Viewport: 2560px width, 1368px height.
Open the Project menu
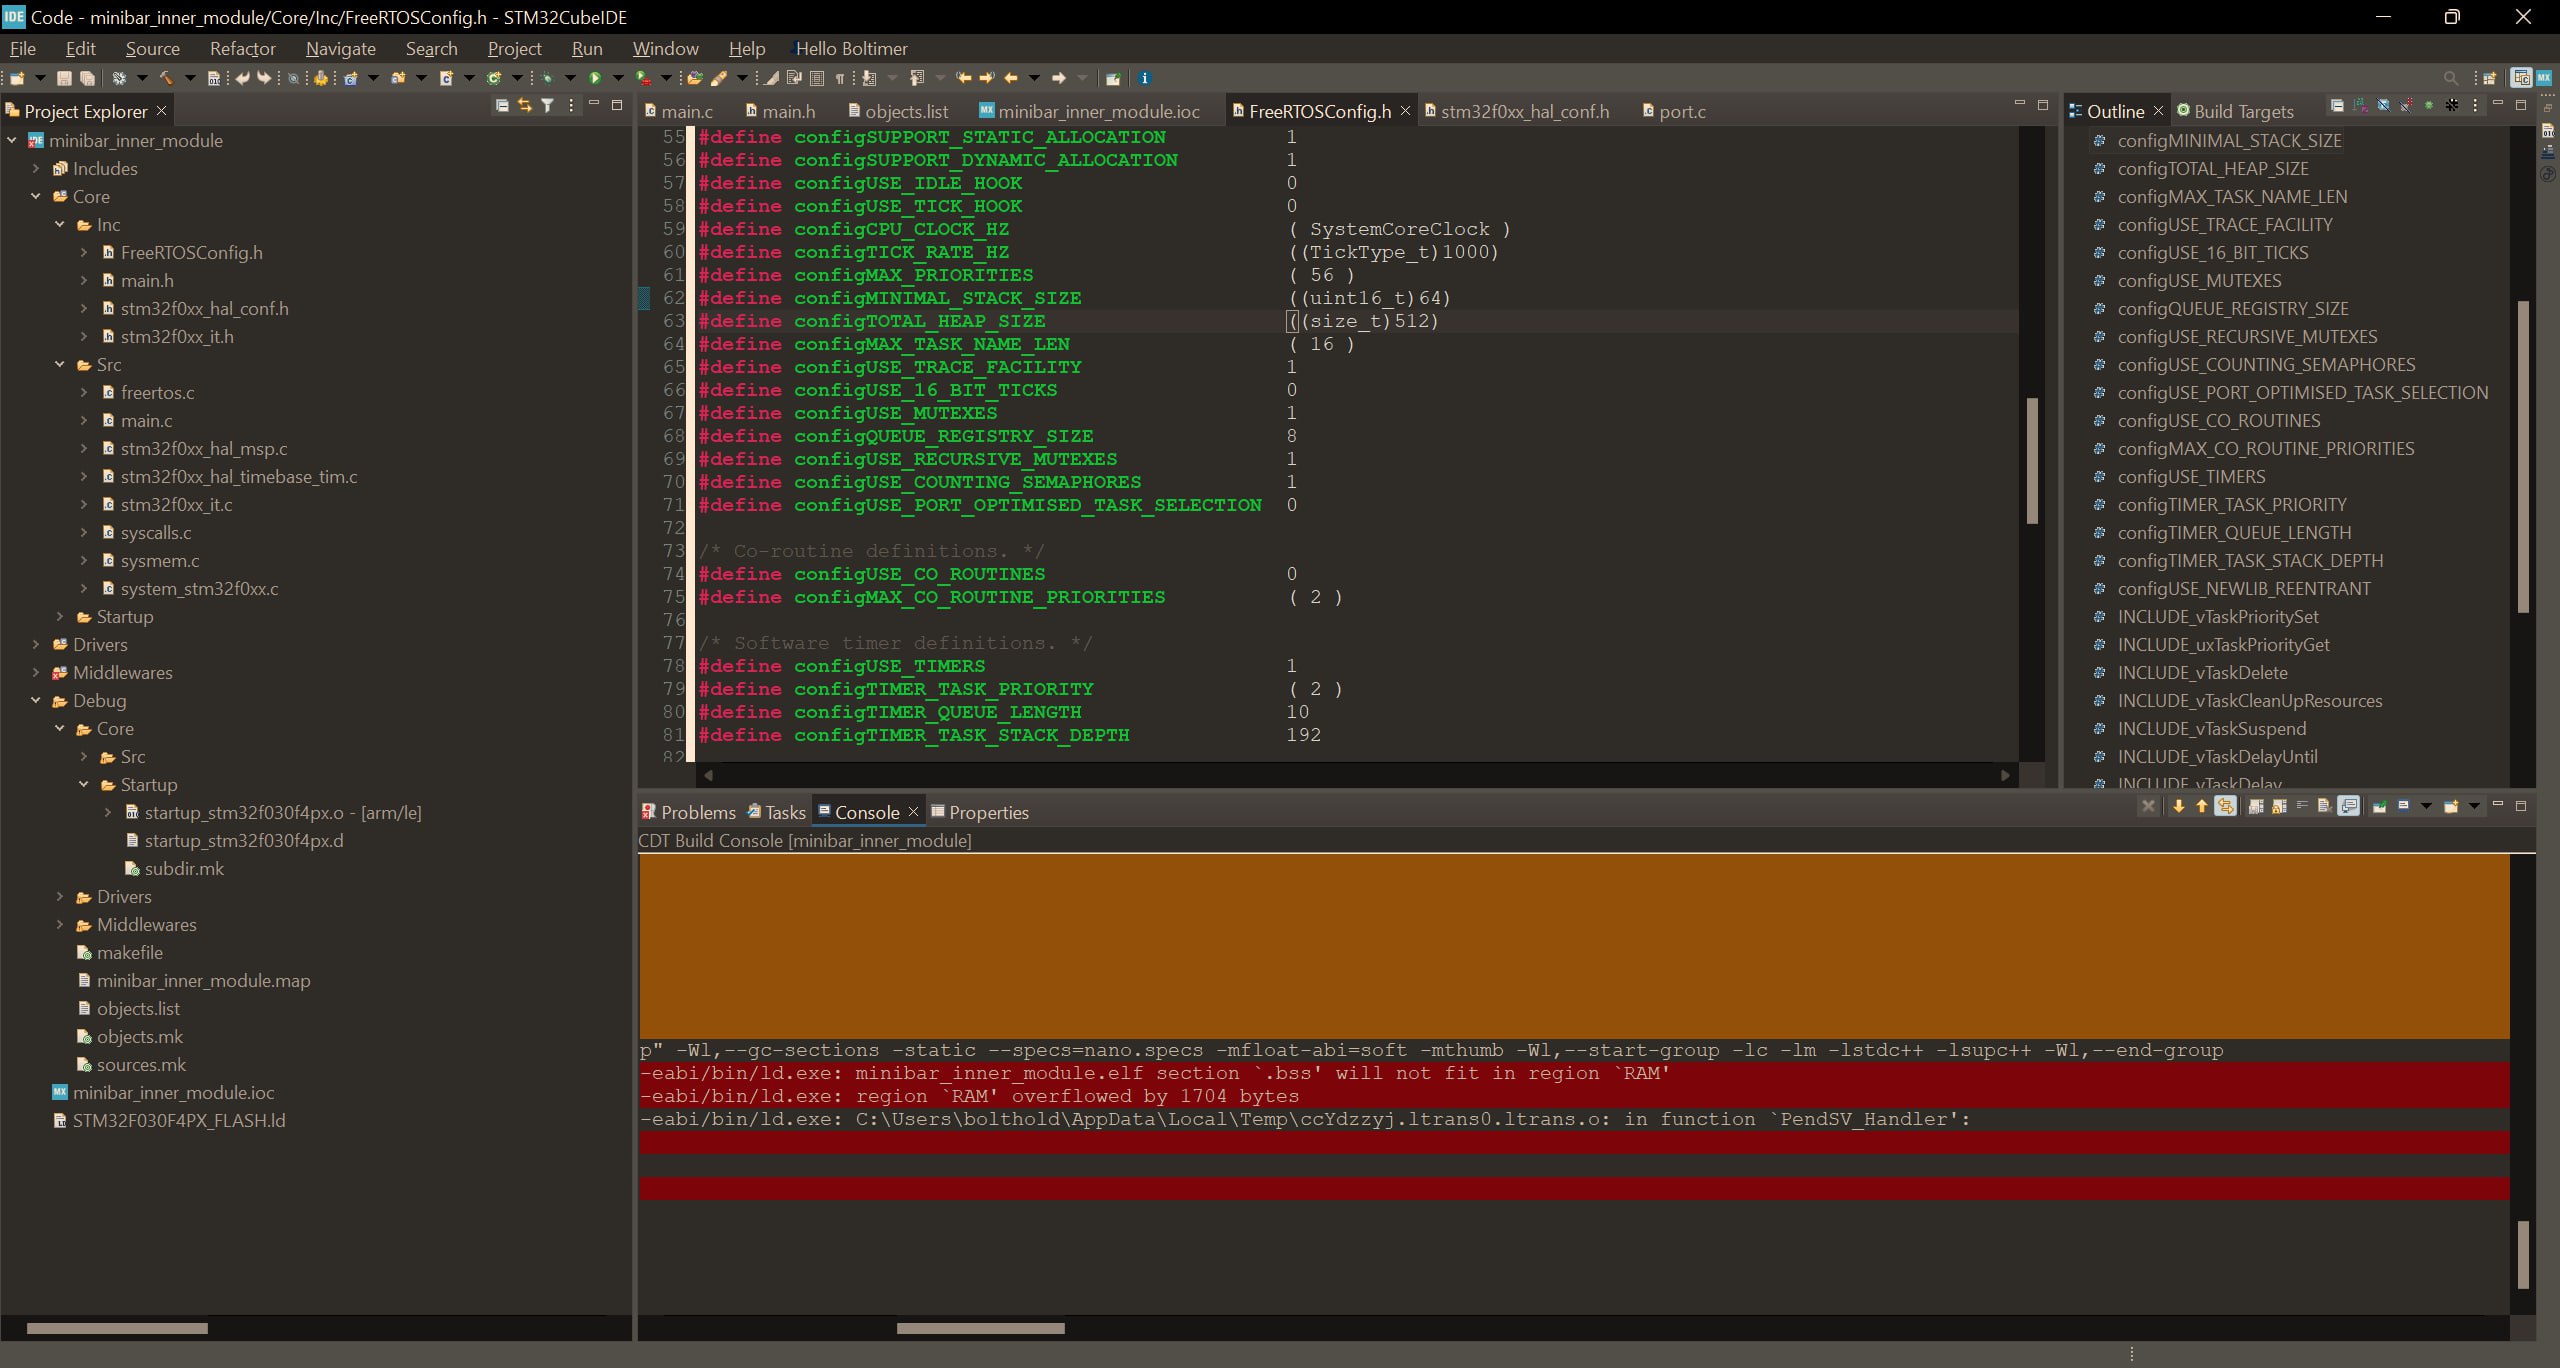pyautogui.click(x=514, y=49)
